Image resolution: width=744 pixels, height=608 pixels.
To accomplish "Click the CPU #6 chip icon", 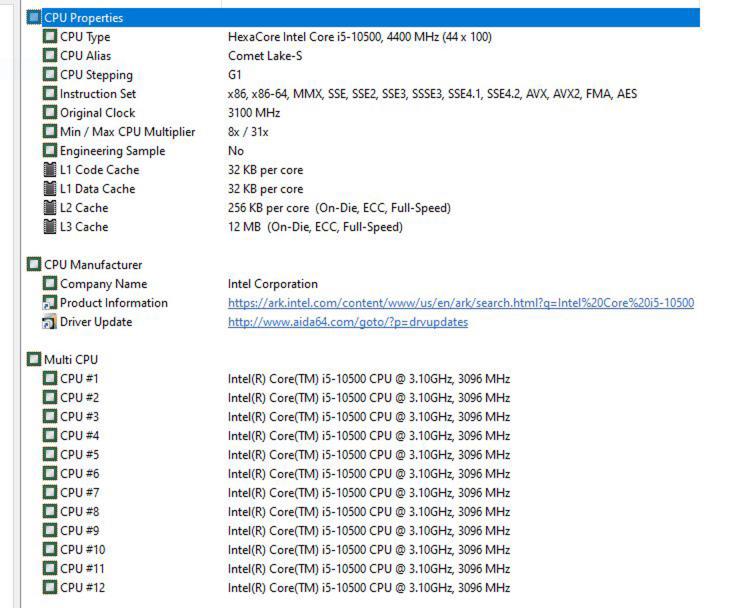I will tap(49, 473).
